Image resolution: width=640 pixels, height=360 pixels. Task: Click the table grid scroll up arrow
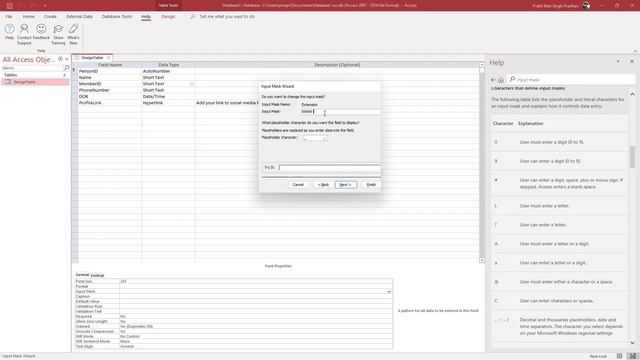tap(482, 65)
